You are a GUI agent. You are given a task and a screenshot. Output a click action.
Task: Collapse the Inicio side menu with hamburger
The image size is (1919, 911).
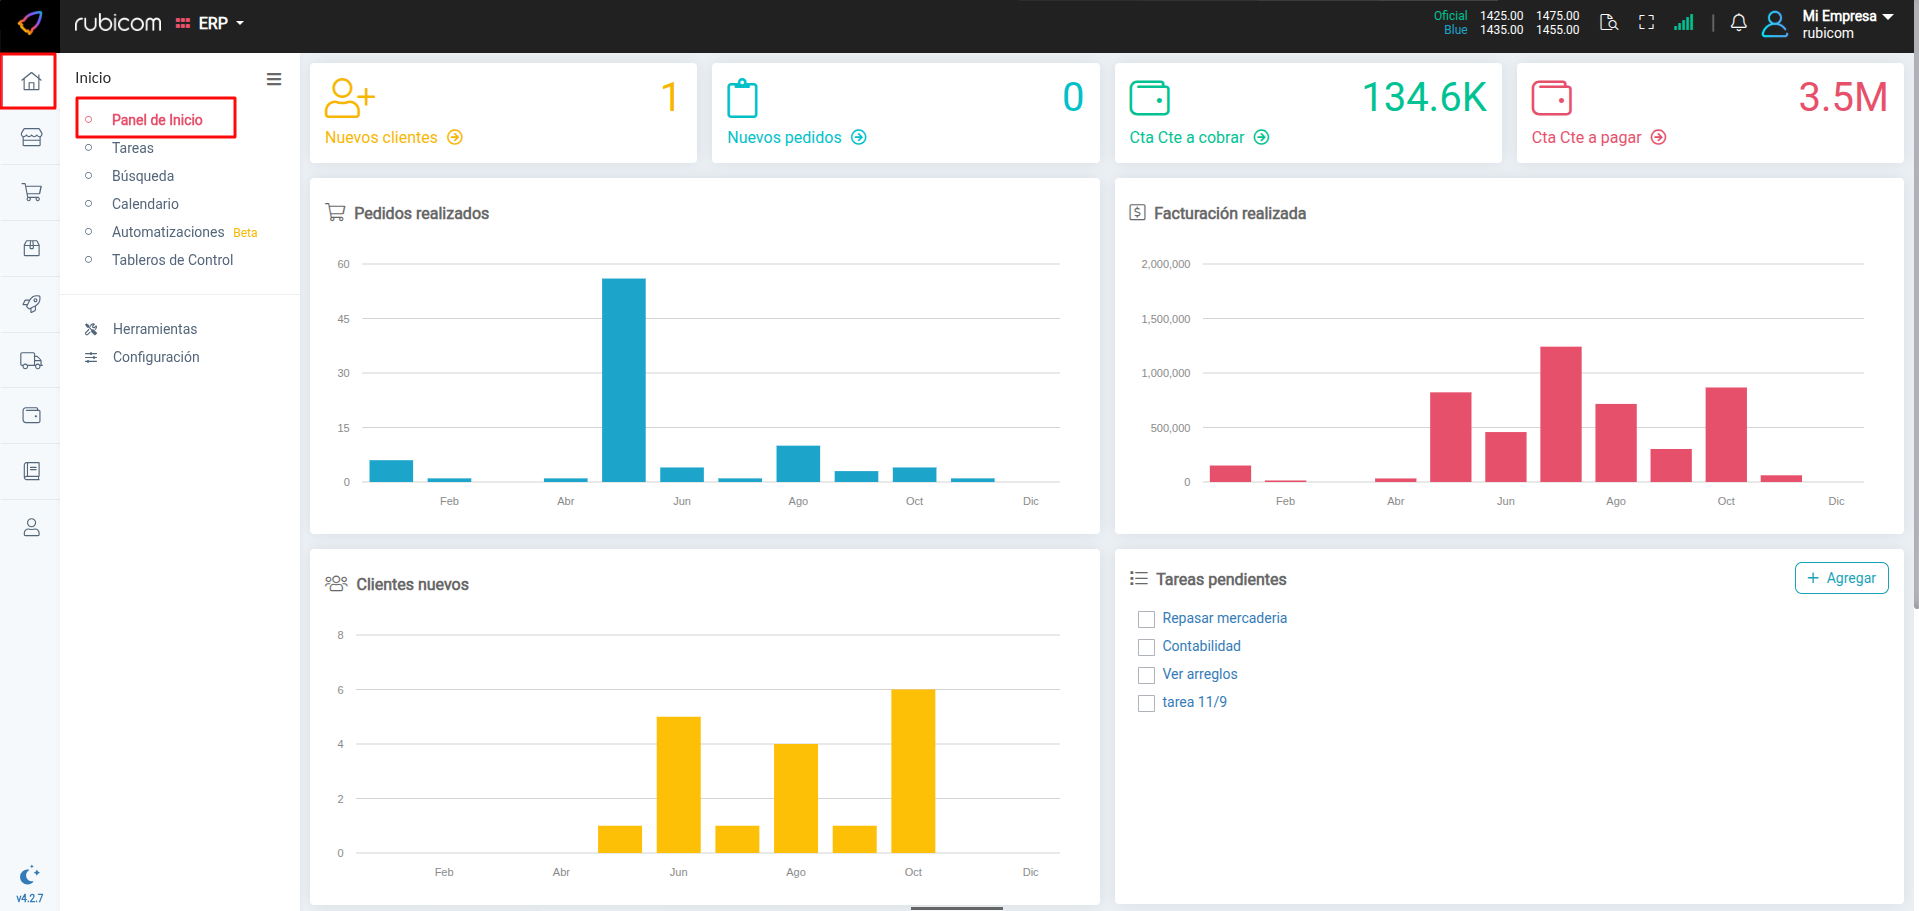[274, 79]
